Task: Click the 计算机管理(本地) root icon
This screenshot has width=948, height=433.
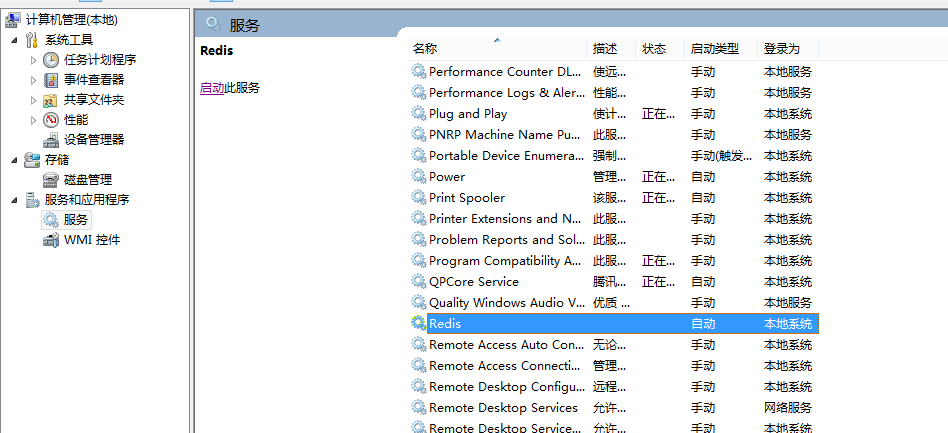Action: [12, 20]
